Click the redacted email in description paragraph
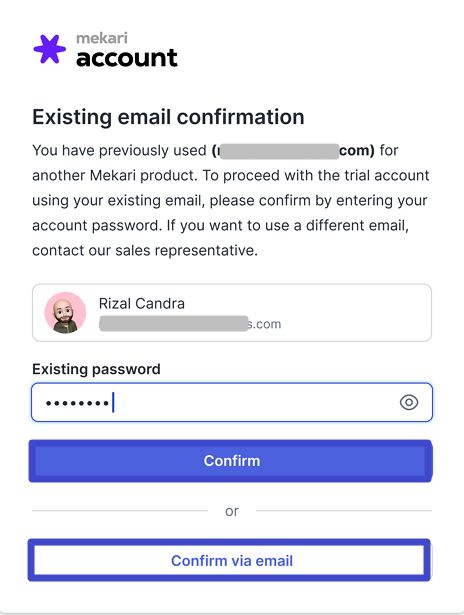The height and width of the screenshot is (615, 464). coord(293,151)
